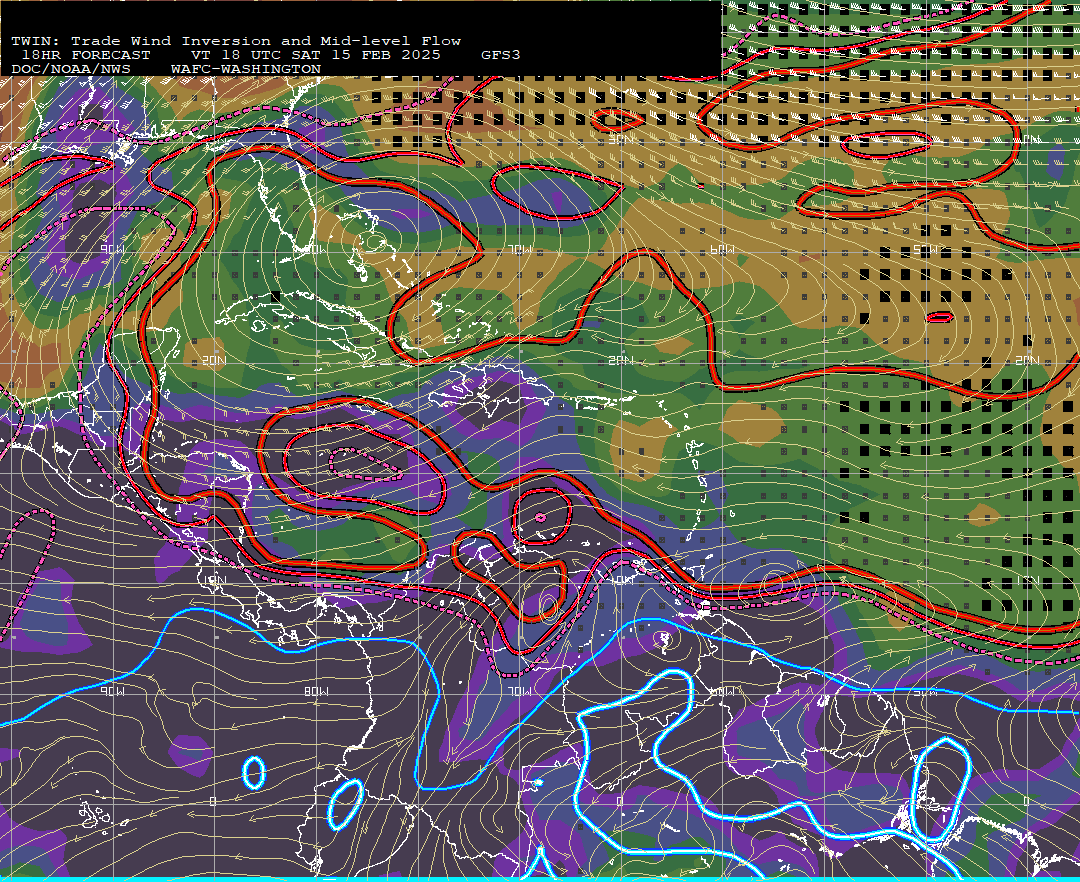Click the 20N label on the 85W line
The height and width of the screenshot is (882, 1080).
coord(214,360)
